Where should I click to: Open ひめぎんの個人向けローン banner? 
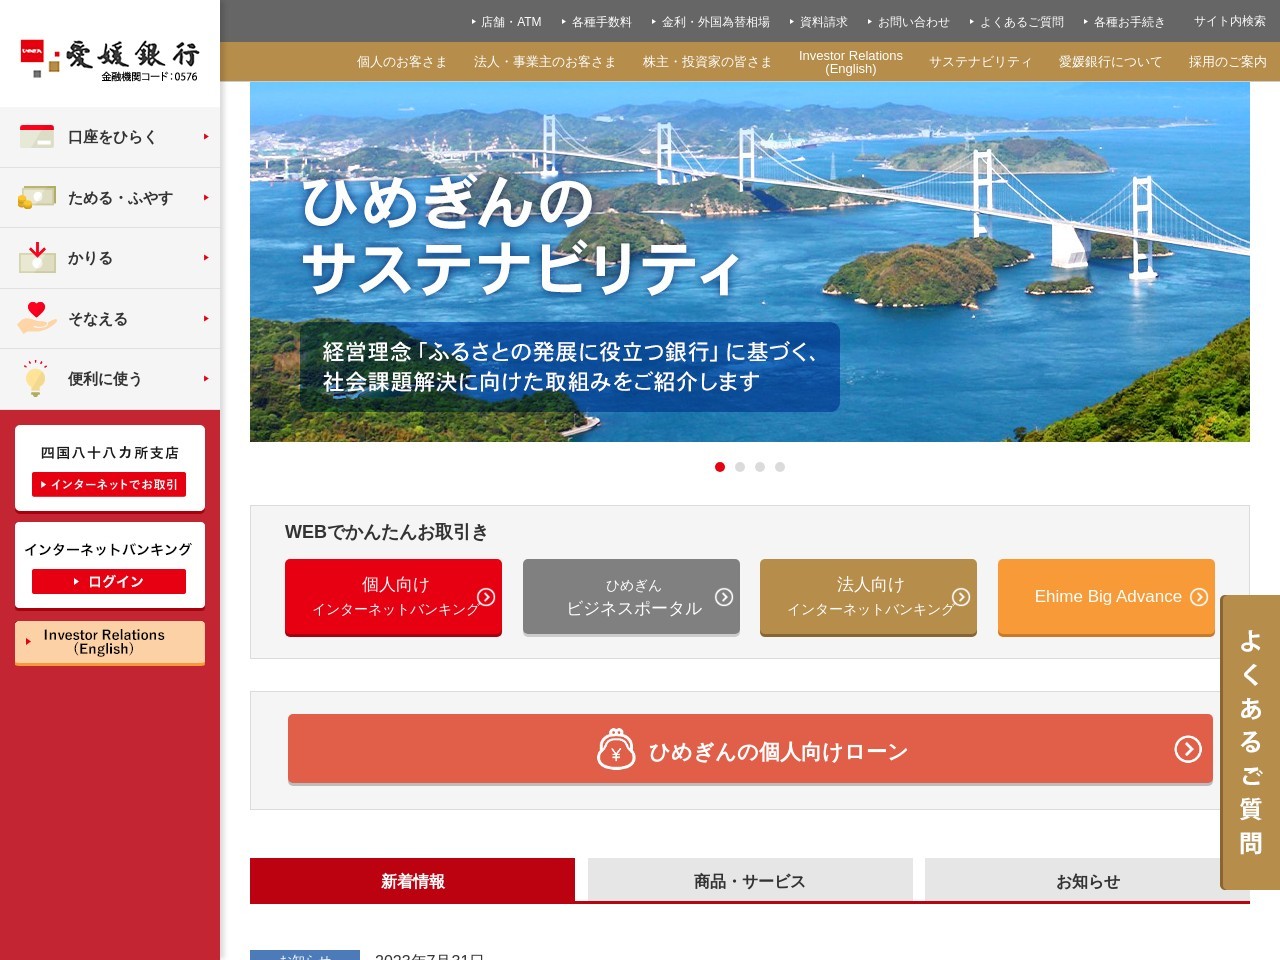point(750,749)
